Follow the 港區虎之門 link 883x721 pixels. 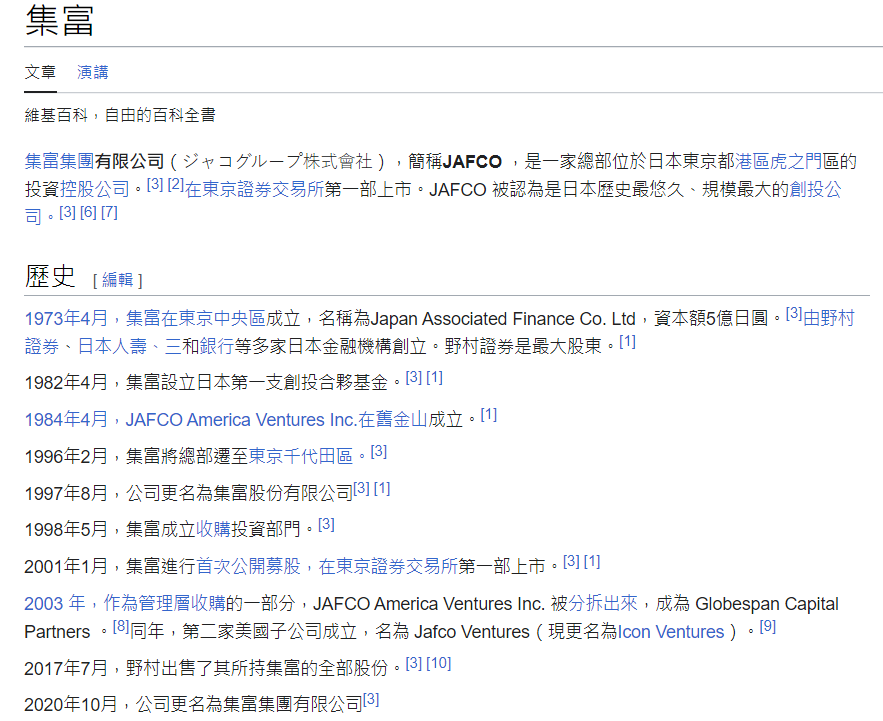778,162
